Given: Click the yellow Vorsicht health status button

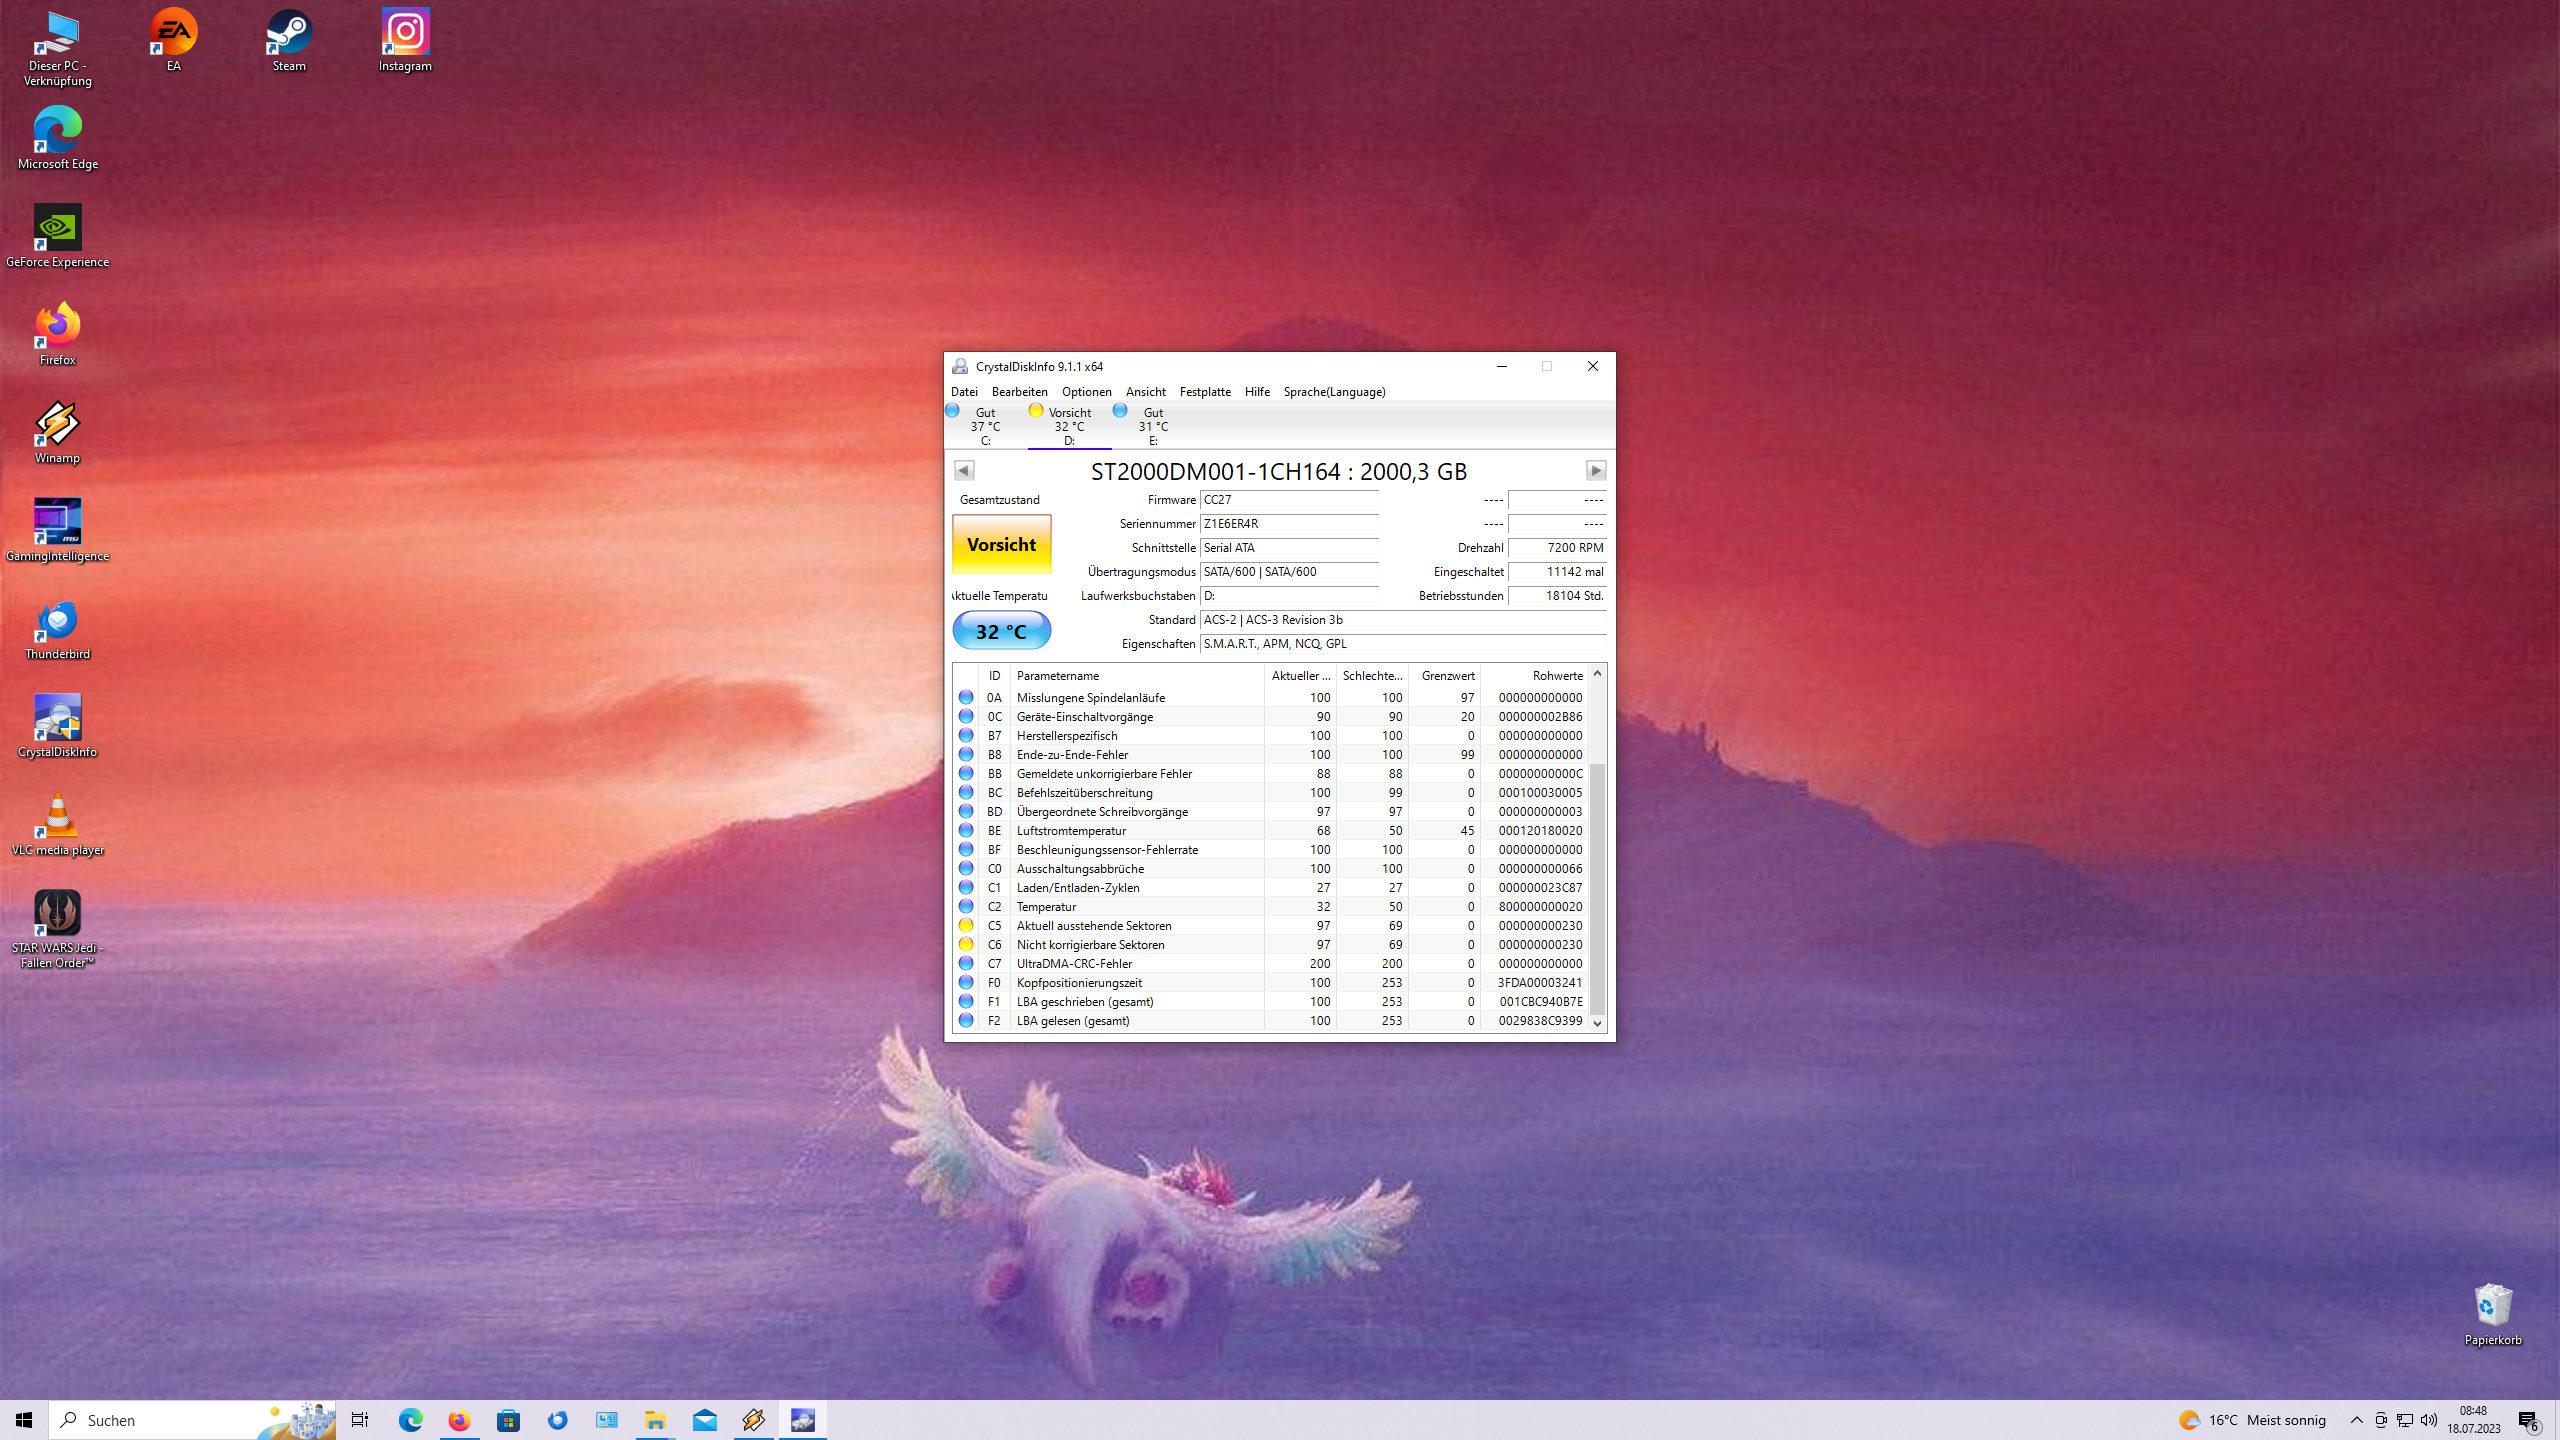Looking at the screenshot, I should (x=1001, y=545).
